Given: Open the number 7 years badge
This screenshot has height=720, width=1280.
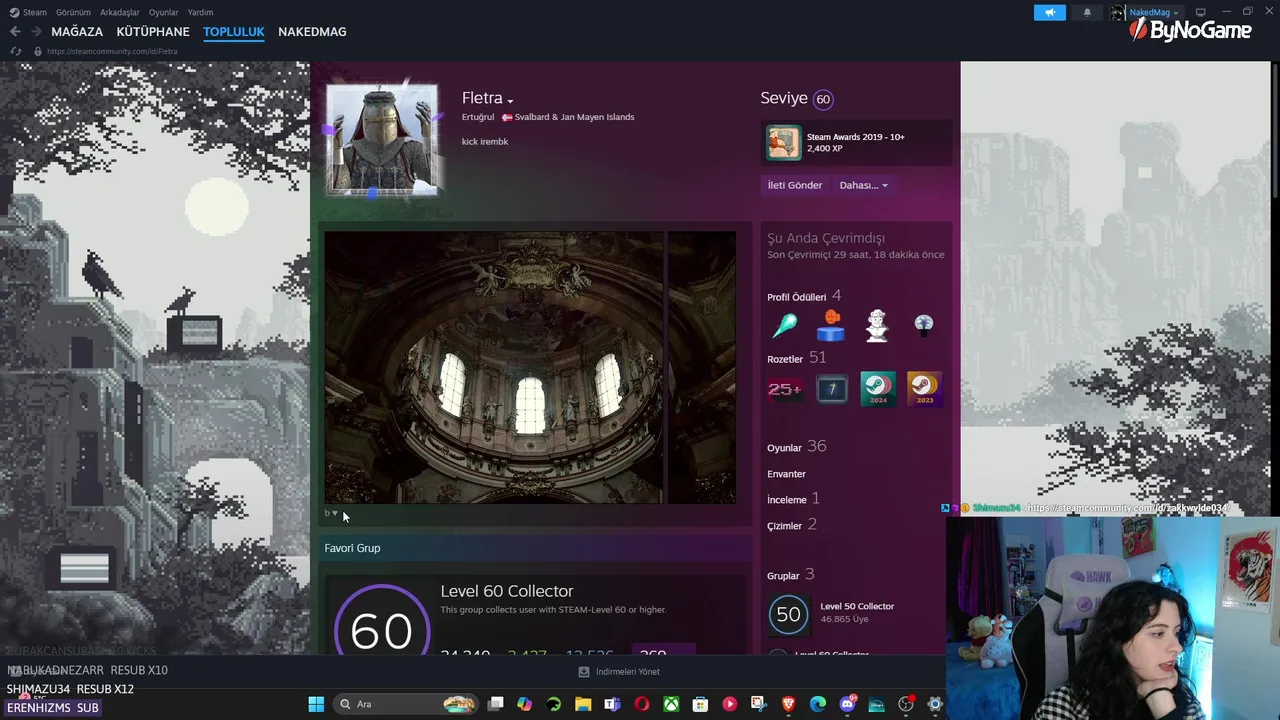Looking at the screenshot, I should tap(831, 388).
